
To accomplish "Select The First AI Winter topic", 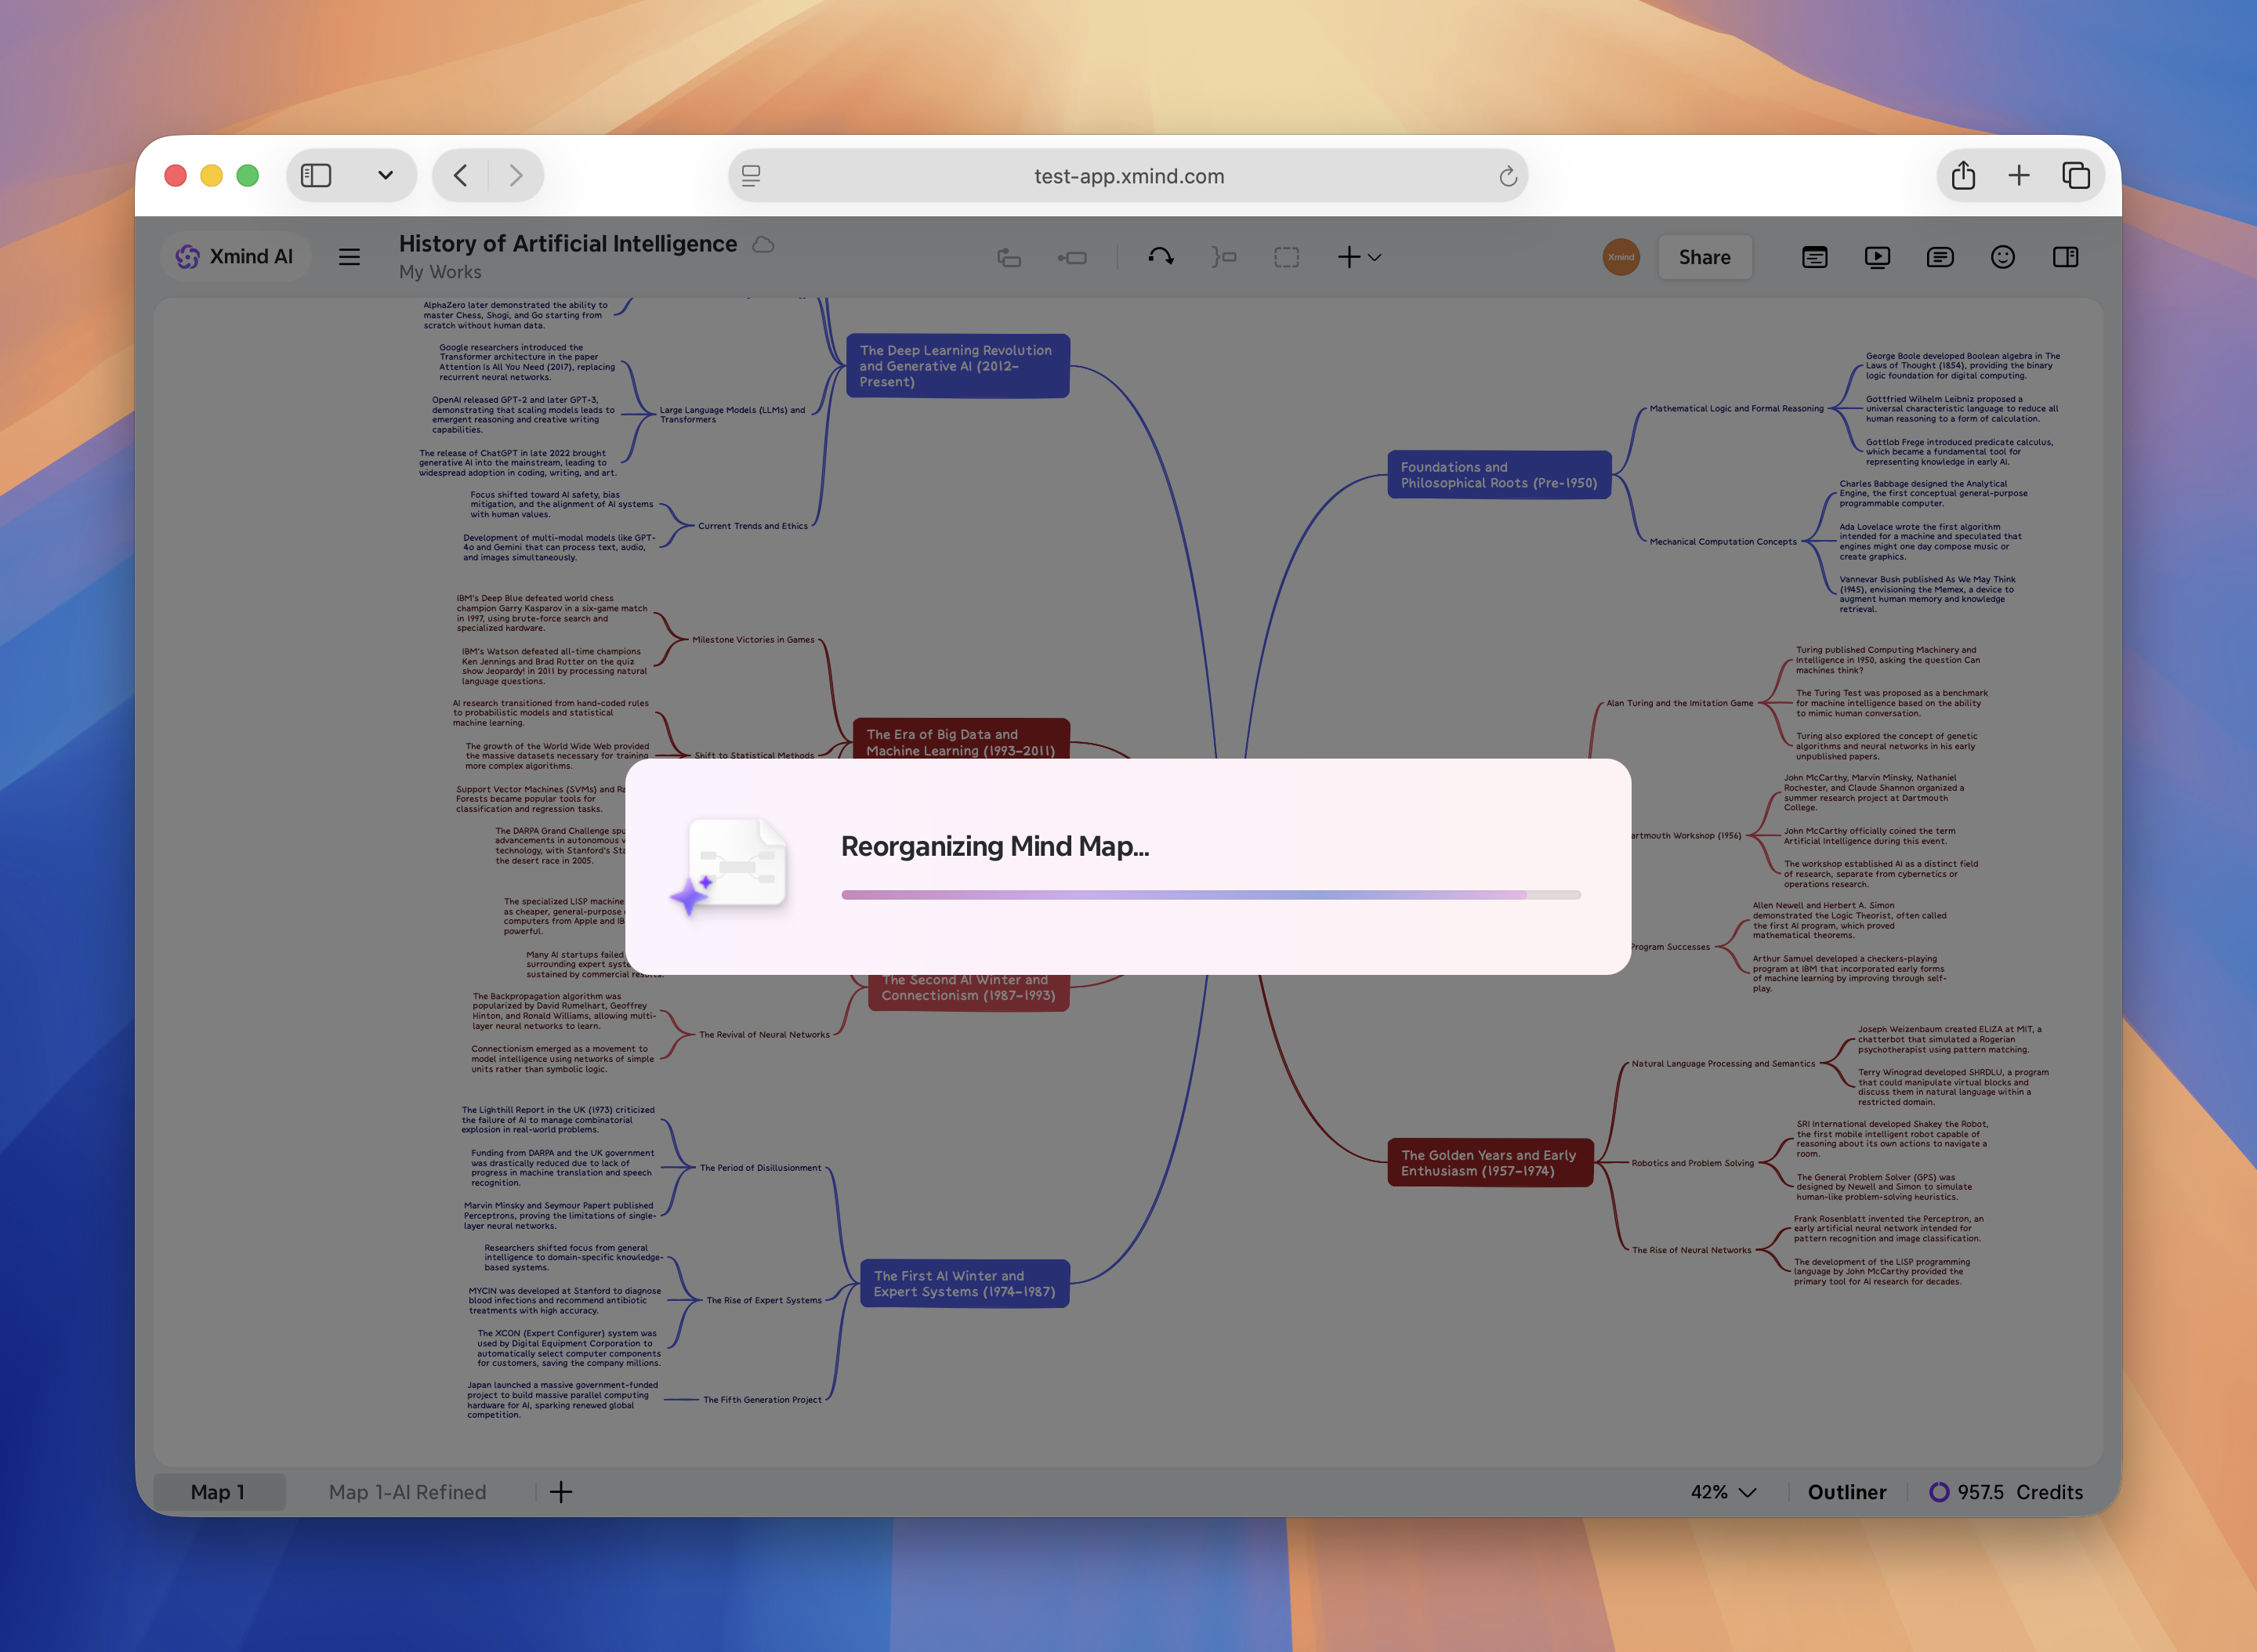I will coord(964,1284).
